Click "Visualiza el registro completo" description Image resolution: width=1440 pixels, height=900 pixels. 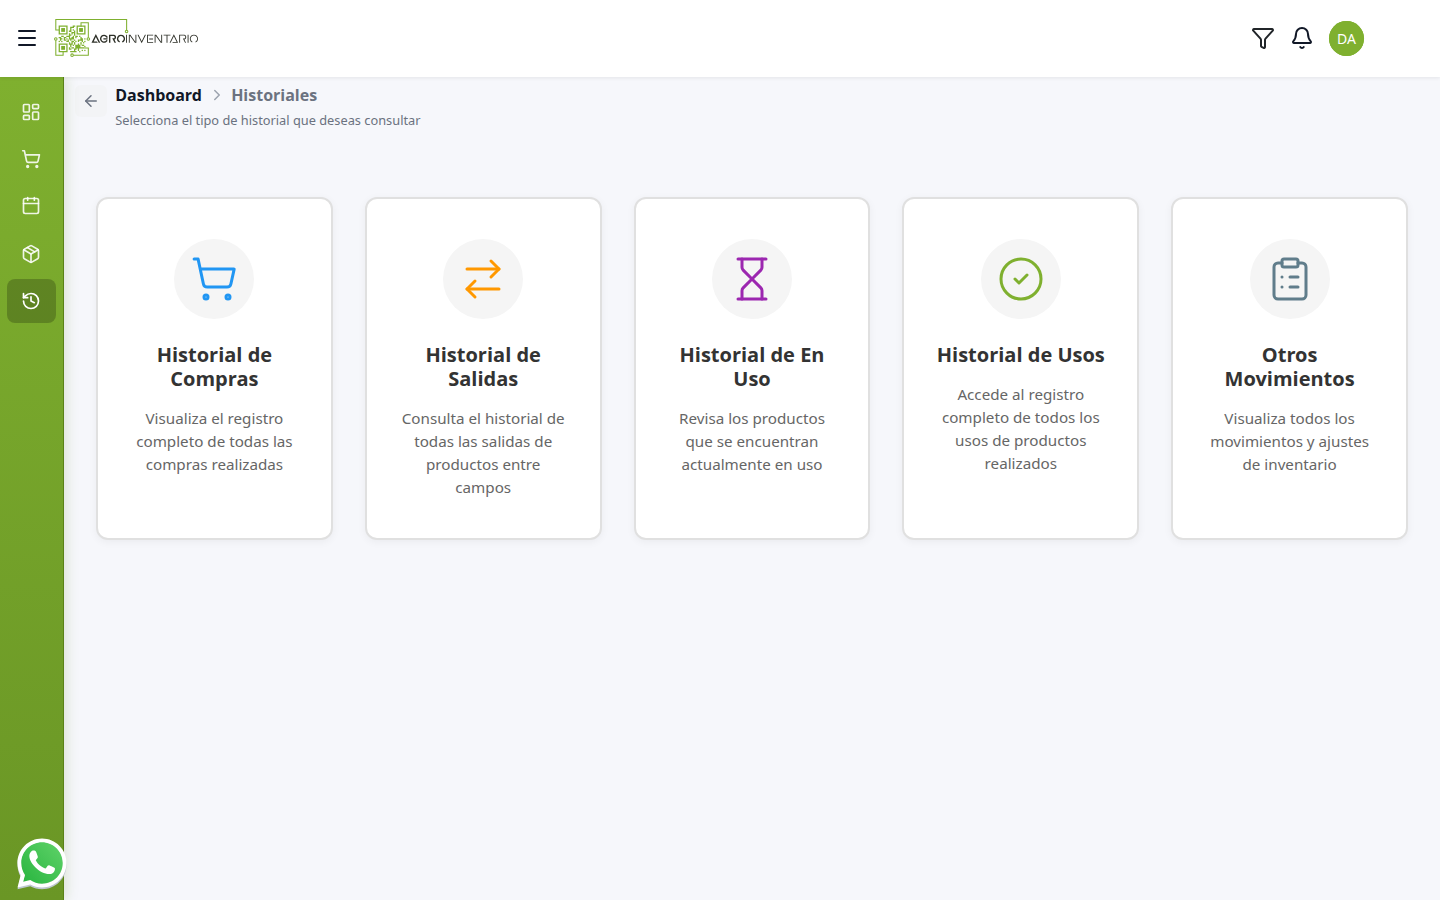(214, 442)
